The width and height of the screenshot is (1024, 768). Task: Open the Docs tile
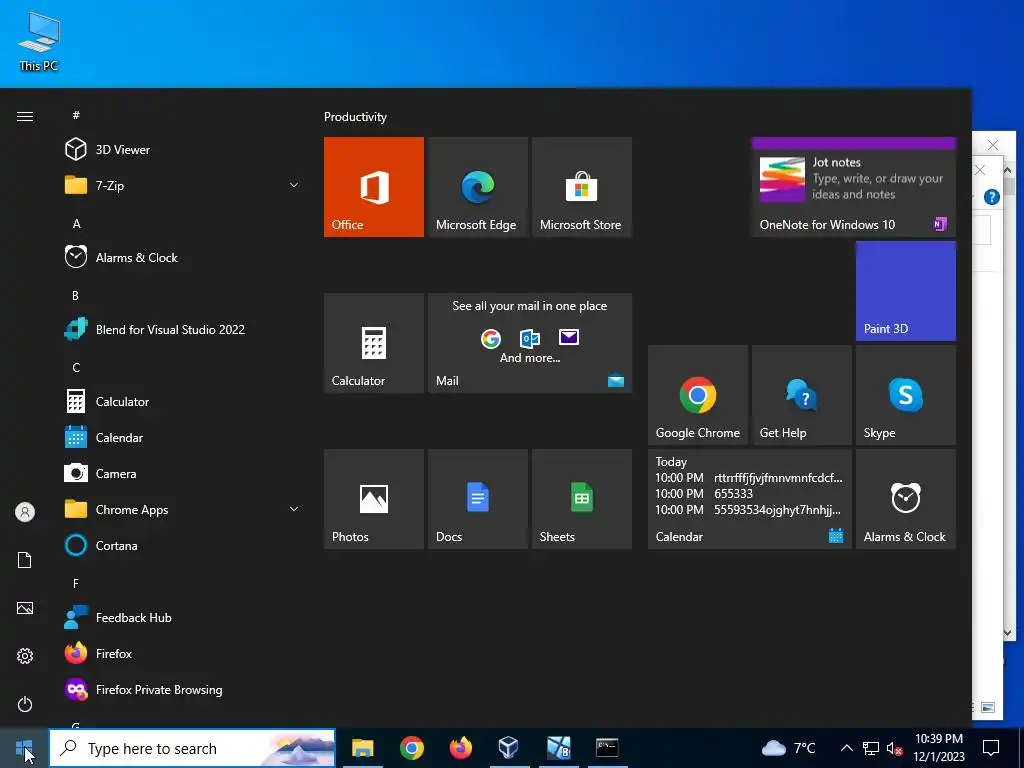coord(477,499)
